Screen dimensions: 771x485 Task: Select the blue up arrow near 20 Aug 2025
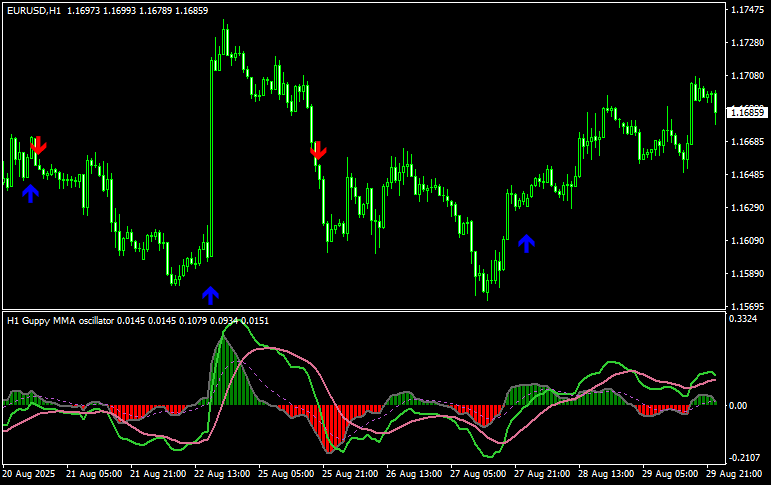click(30, 194)
